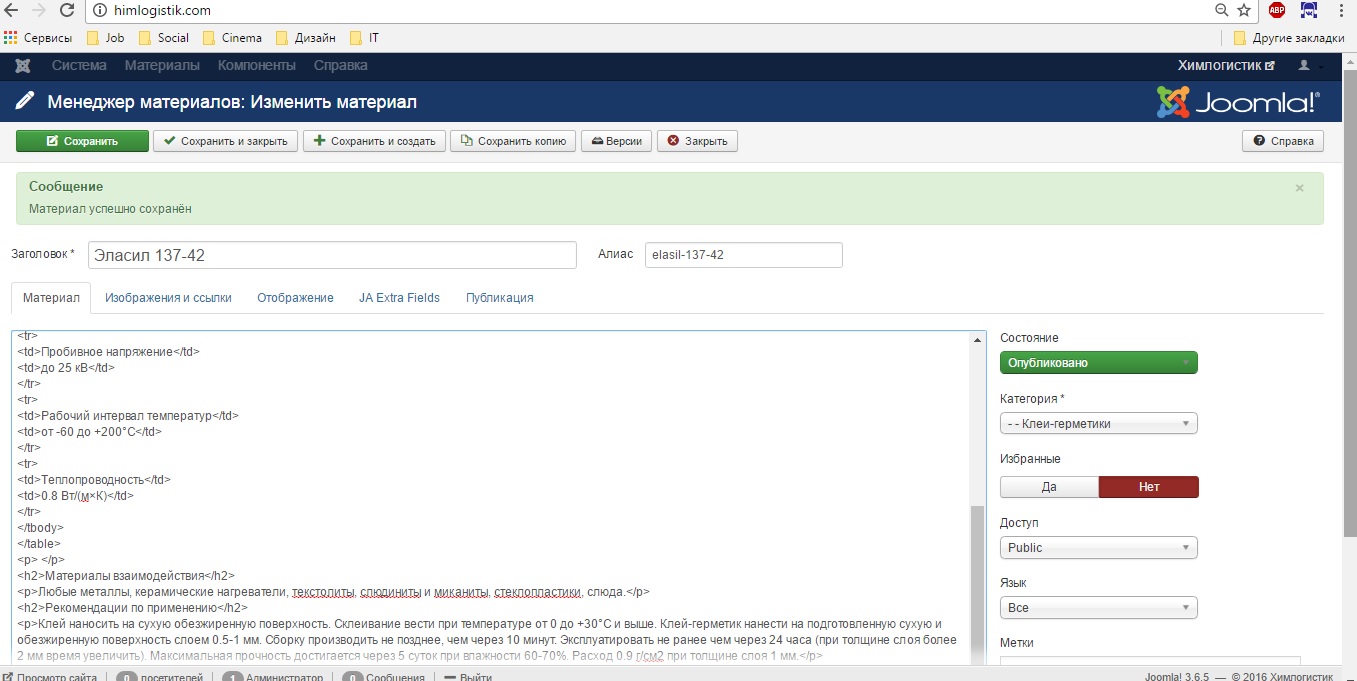Open the Состояние Опубликовано dropdown
Image resolution: width=1357 pixels, height=681 pixels.
[1099, 363]
